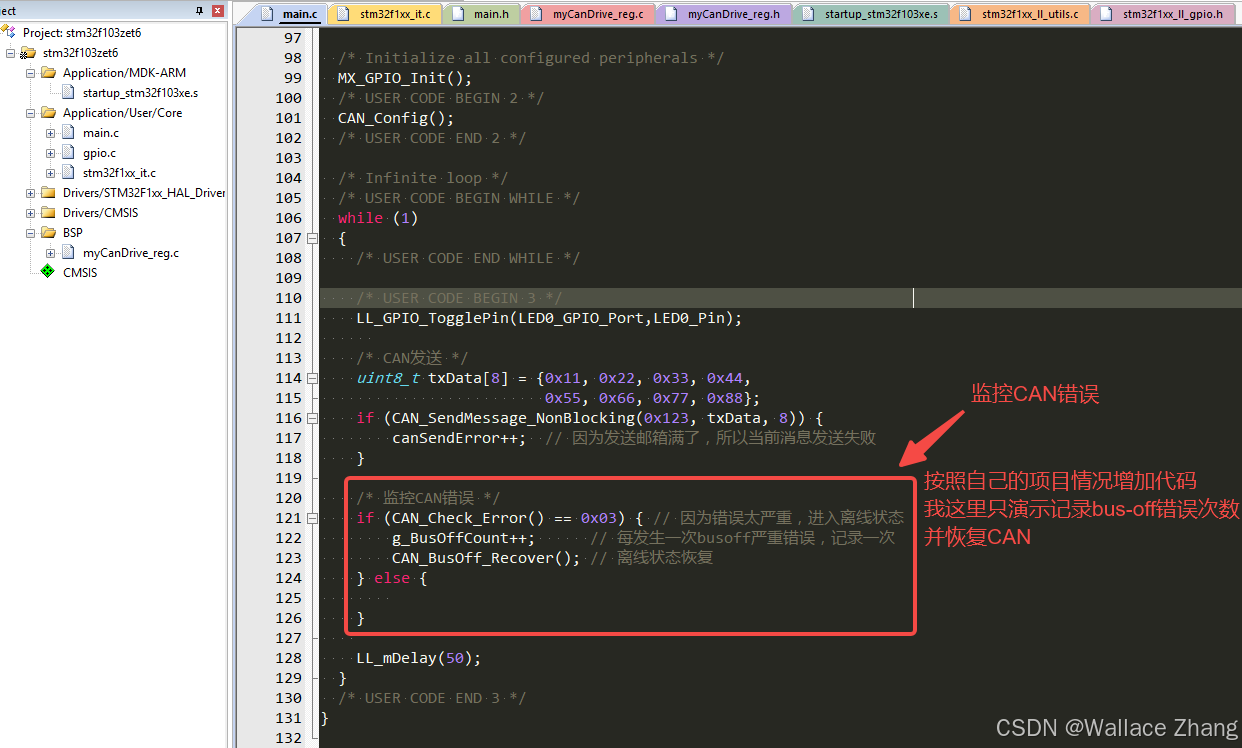Image resolution: width=1242 pixels, height=748 pixels.
Task: Click the stm32f1xx_it.c file icon in project tree
Action: tap(68, 173)
